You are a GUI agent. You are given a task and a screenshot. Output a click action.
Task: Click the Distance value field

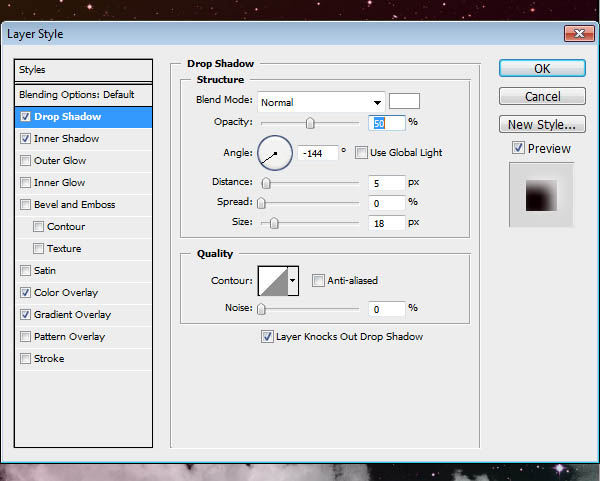click(x=386, y=183)
